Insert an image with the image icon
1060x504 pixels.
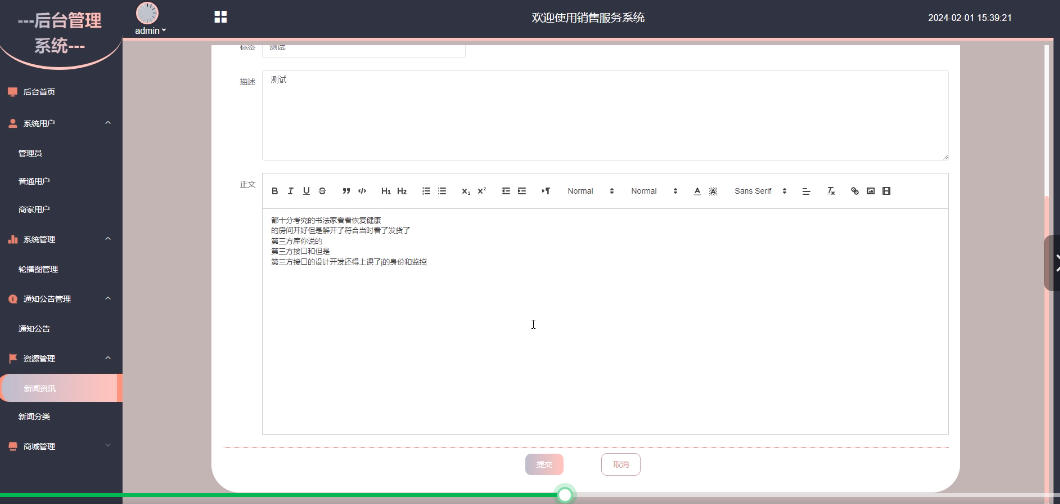coord(871,191)
